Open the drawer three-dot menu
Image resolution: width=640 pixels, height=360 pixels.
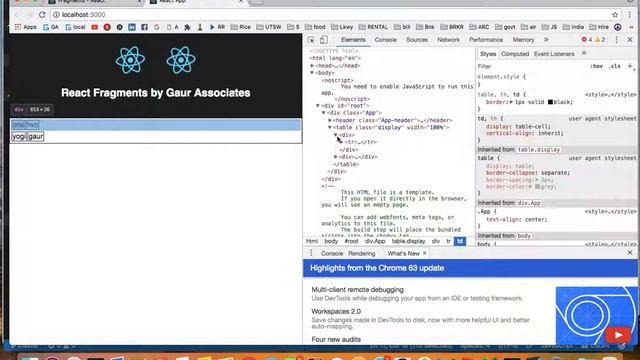(x=311, y=253)
